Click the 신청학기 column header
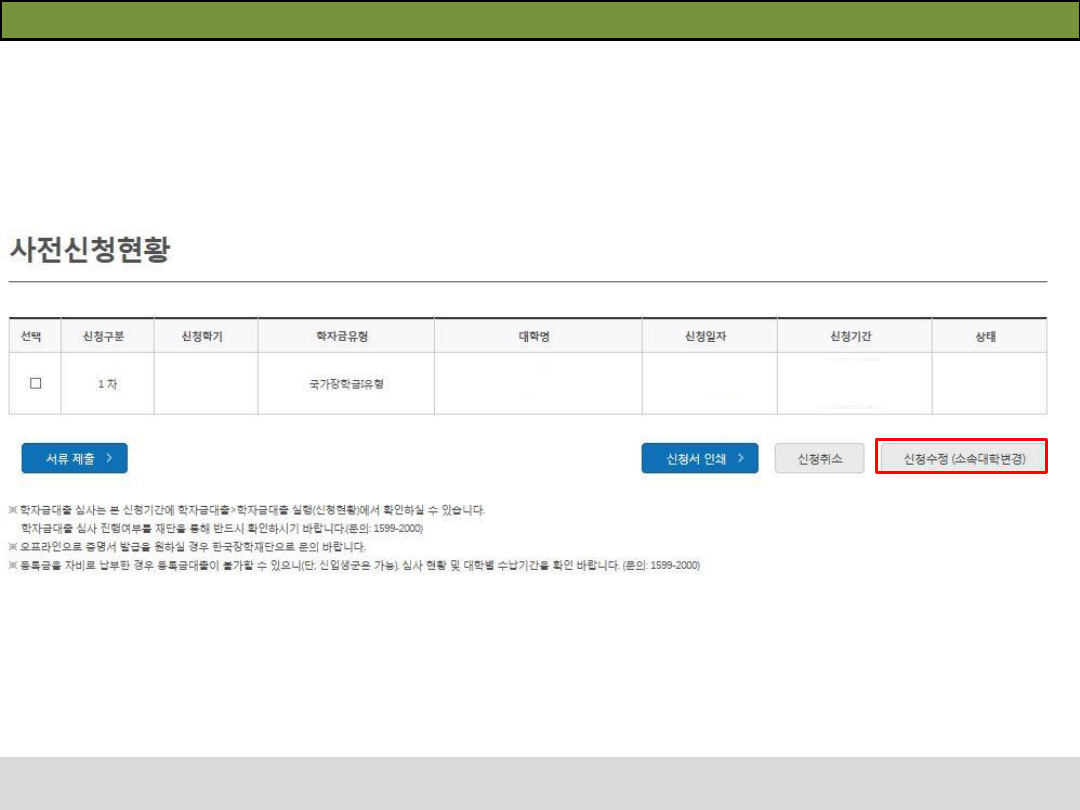Screen dimensions: 1080x810 [x=205, y=336]
